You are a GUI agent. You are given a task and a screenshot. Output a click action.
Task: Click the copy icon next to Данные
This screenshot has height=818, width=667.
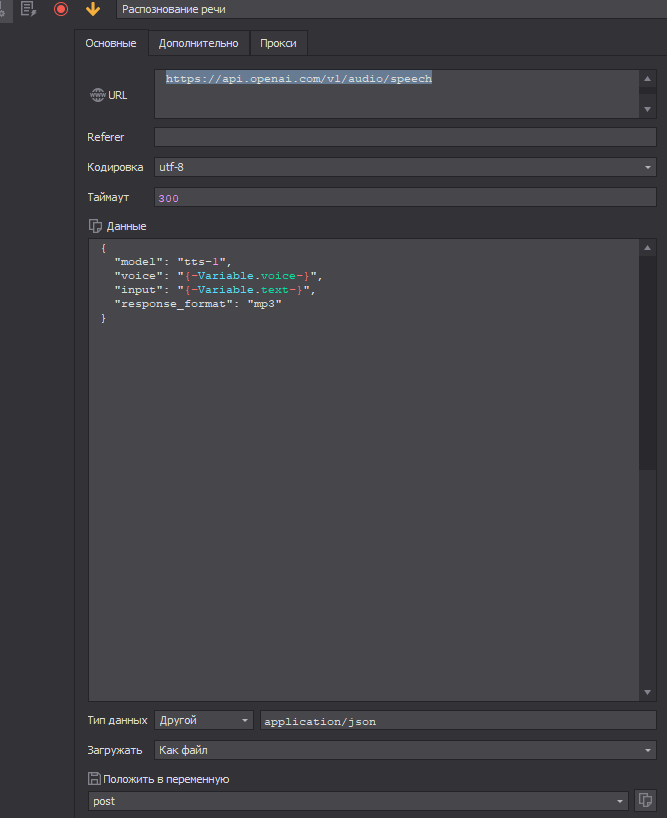(x=96, y=226)
